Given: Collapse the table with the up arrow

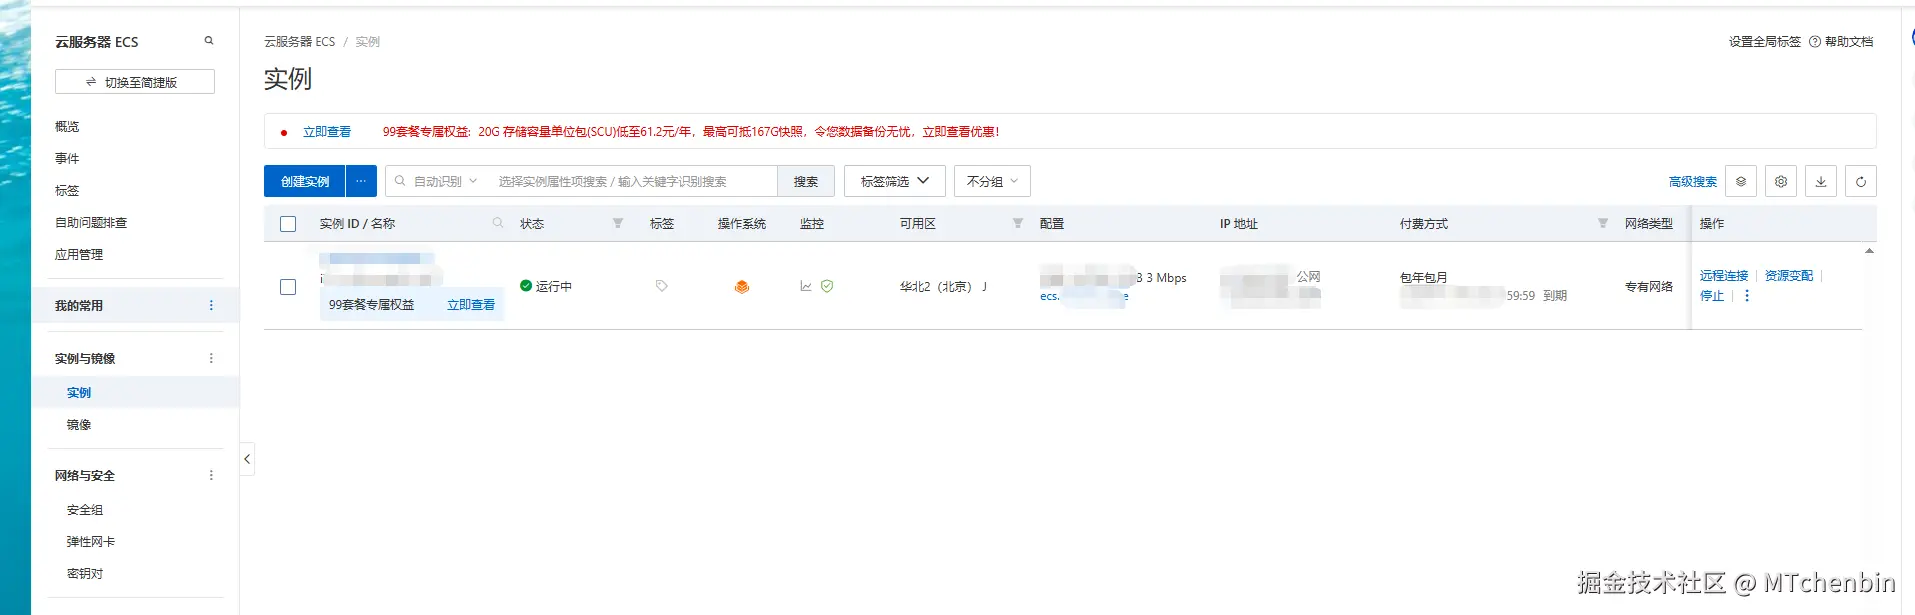Looking at the screenshot, I should pos(1869,251).
